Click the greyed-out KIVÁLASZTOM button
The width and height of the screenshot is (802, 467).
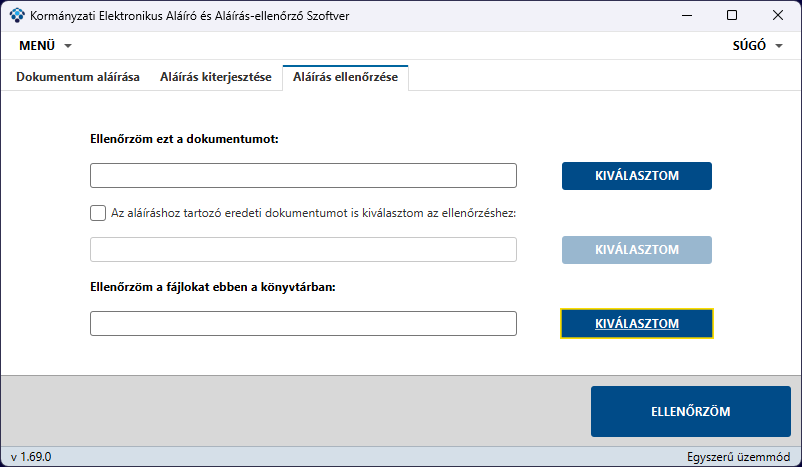click(x=637, y=250)
